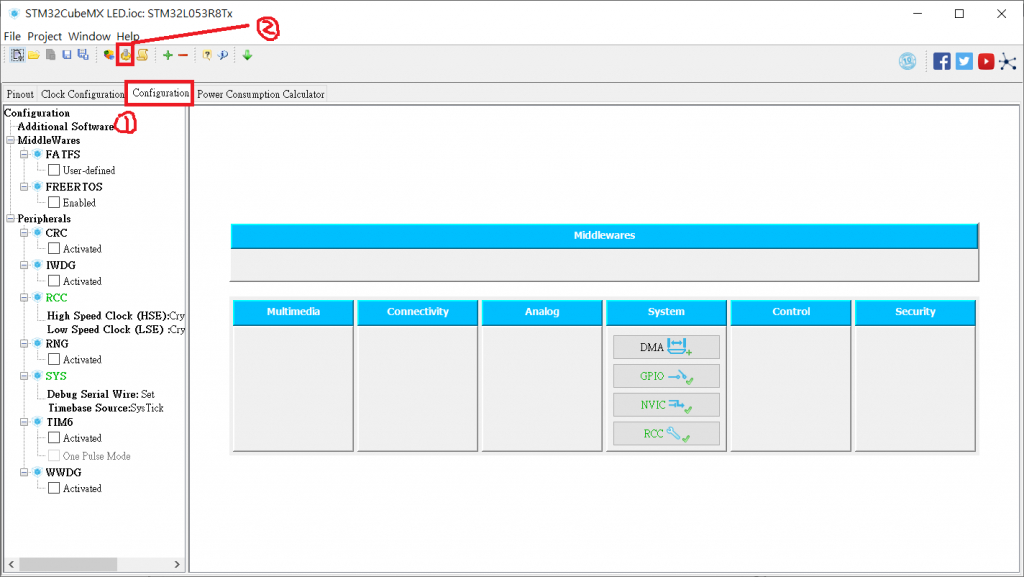Click the greyed document icon in toolbar
Image resolution: width=1024 pixels, height=577 pixels.
51,55
